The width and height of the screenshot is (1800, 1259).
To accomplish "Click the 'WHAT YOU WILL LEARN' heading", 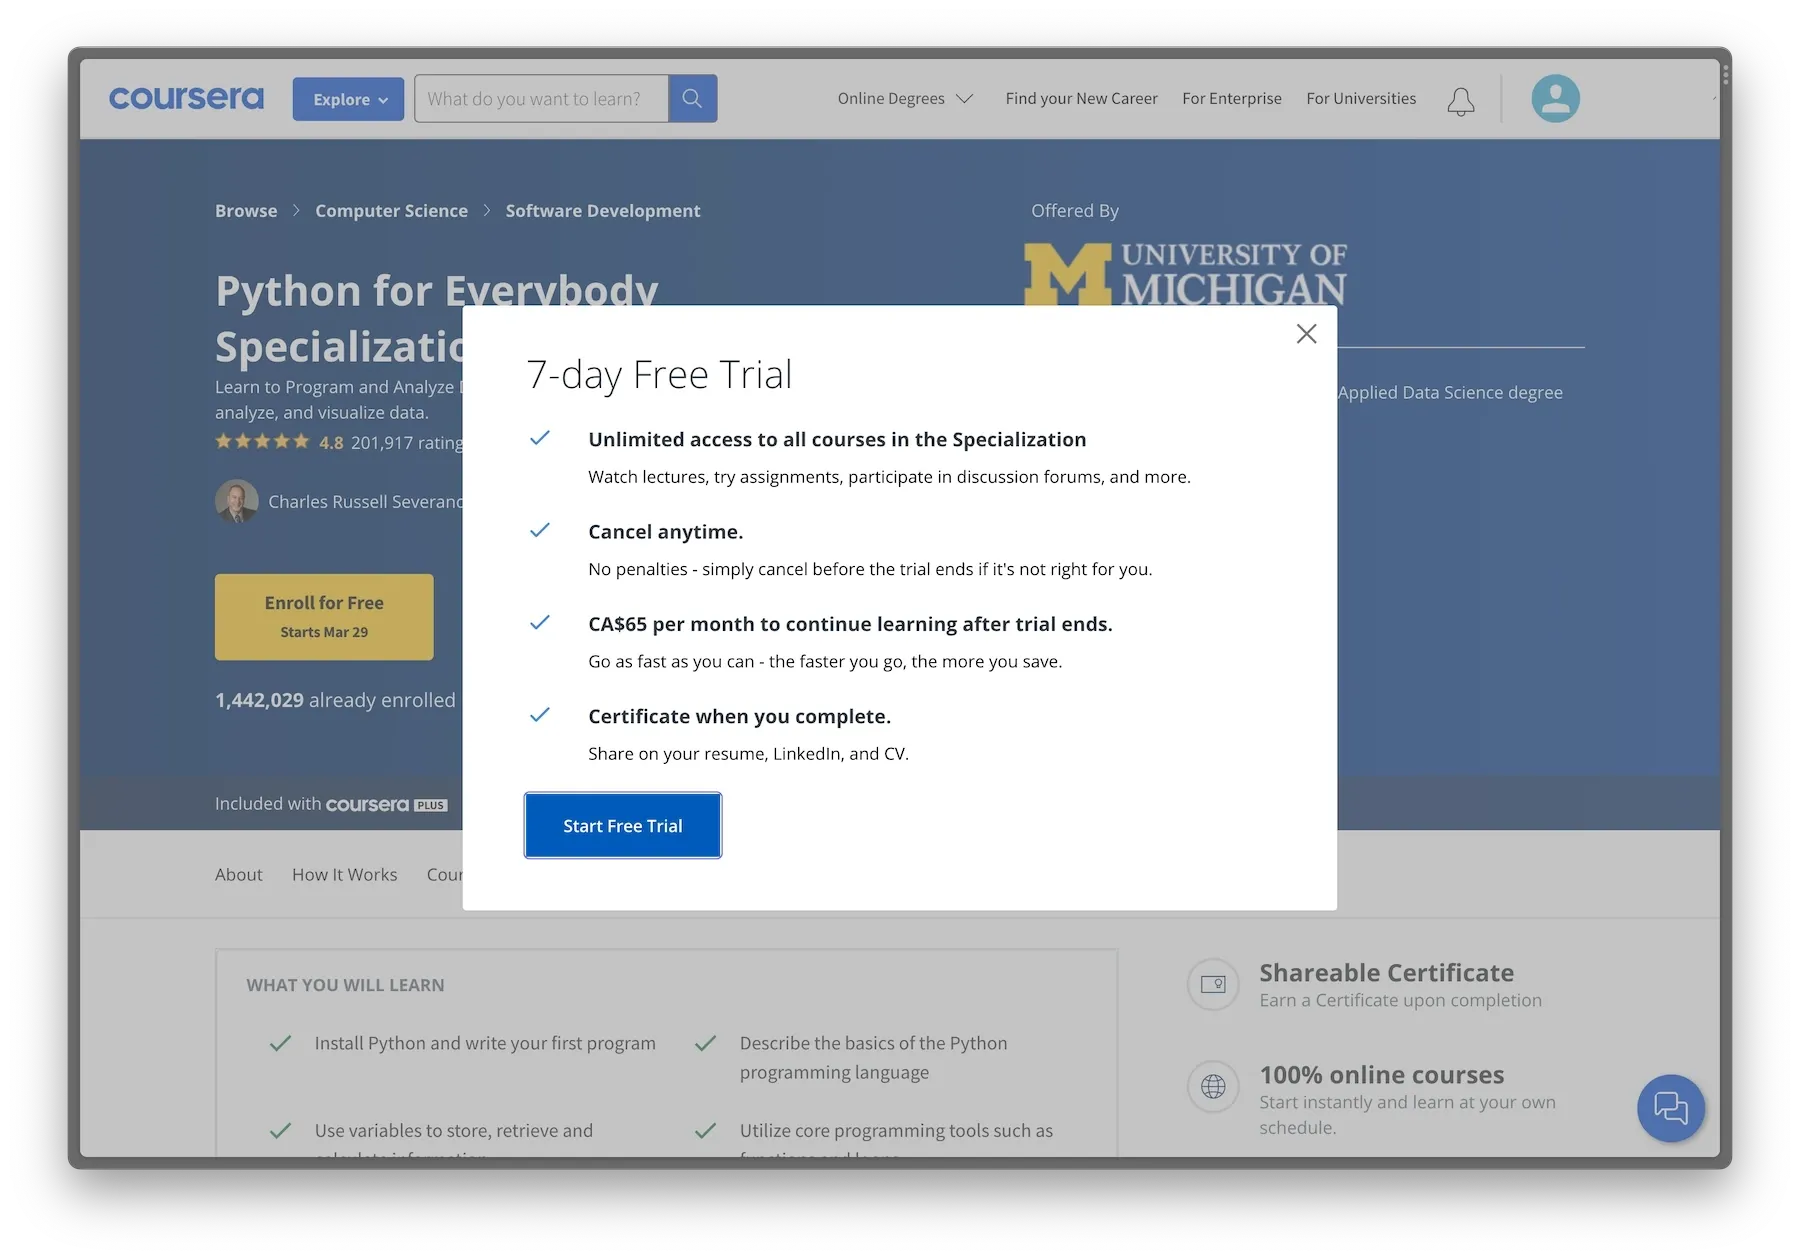I will tap(345, 985).
